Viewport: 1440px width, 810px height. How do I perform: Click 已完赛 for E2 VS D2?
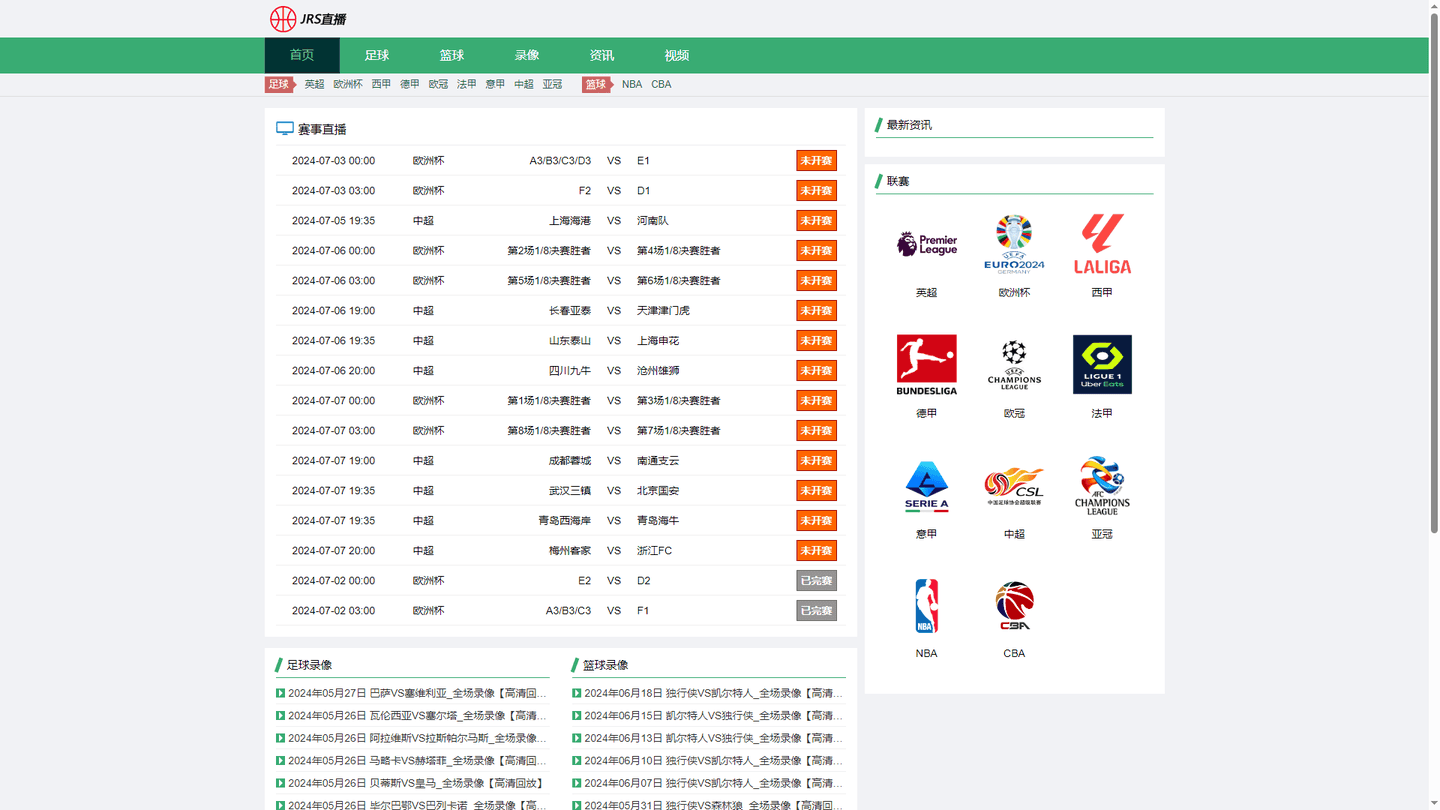click(x=816, y=581)
